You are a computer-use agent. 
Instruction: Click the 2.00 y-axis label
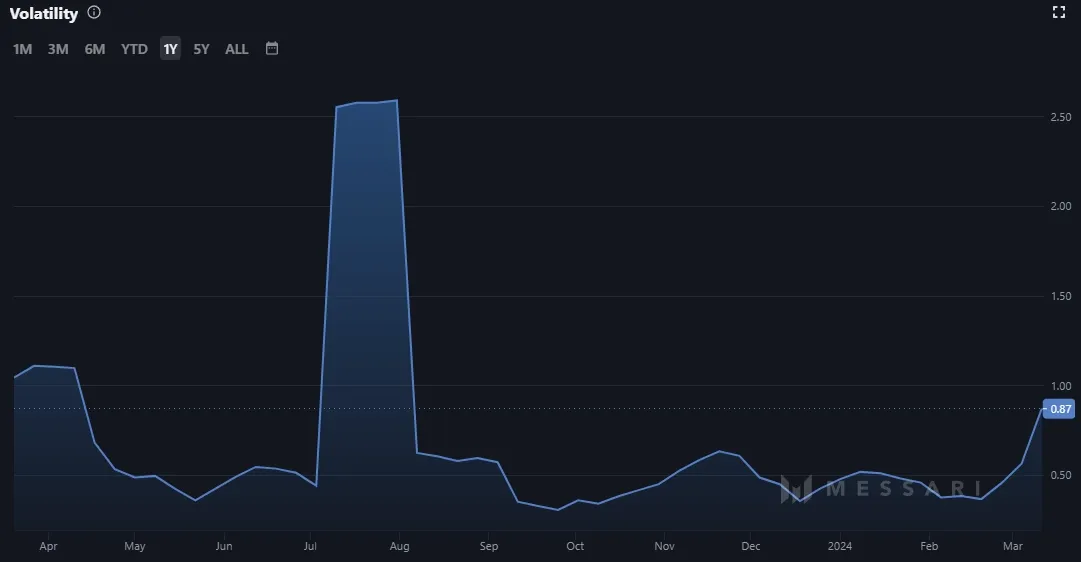click(x=1061, y=206)
